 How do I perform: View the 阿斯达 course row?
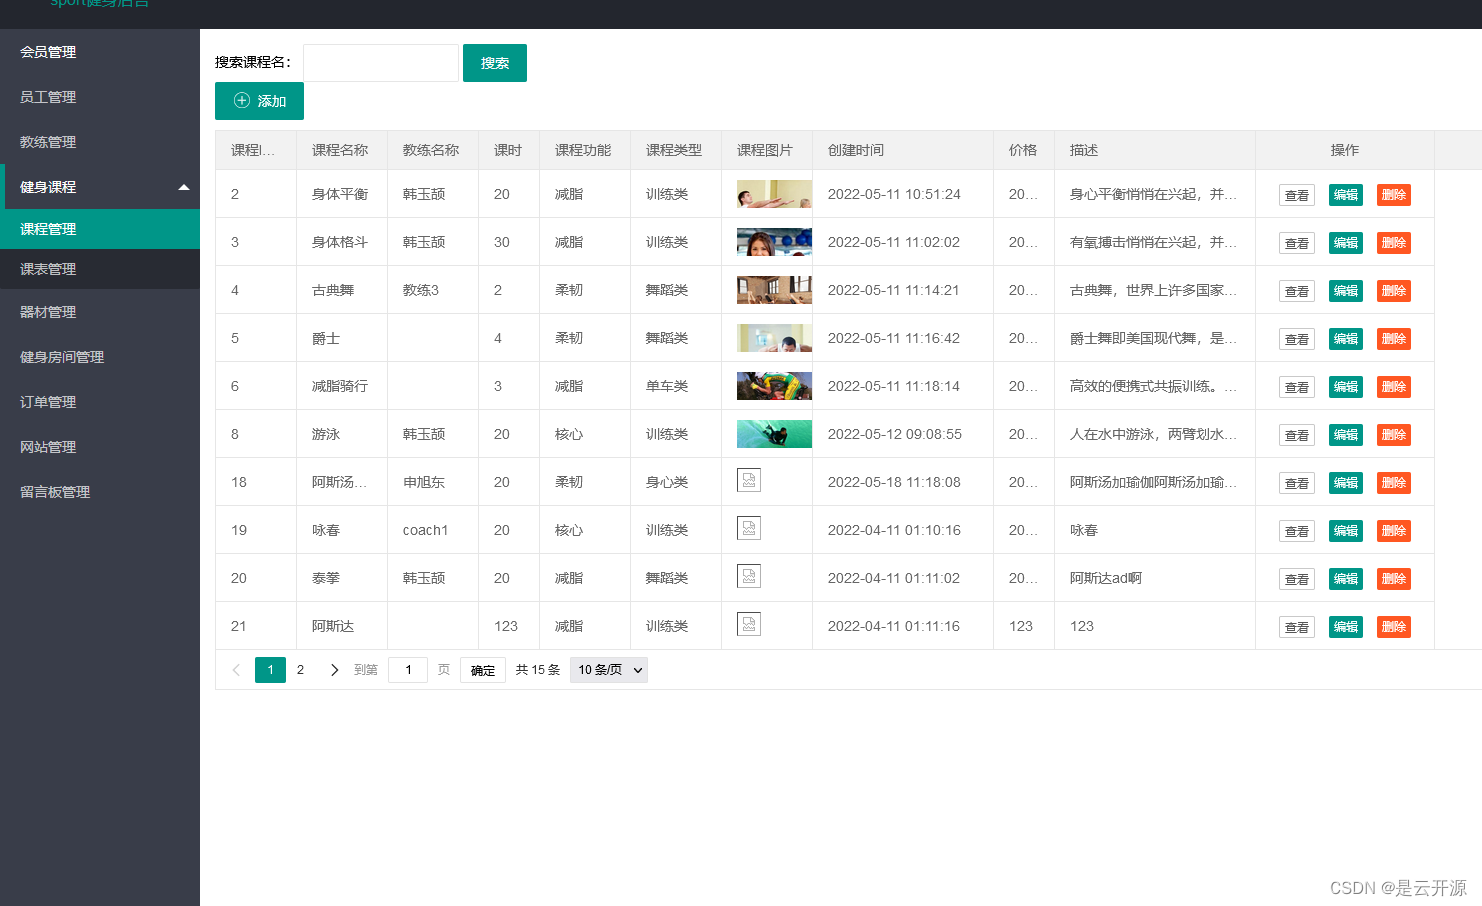pos(1297,627)
